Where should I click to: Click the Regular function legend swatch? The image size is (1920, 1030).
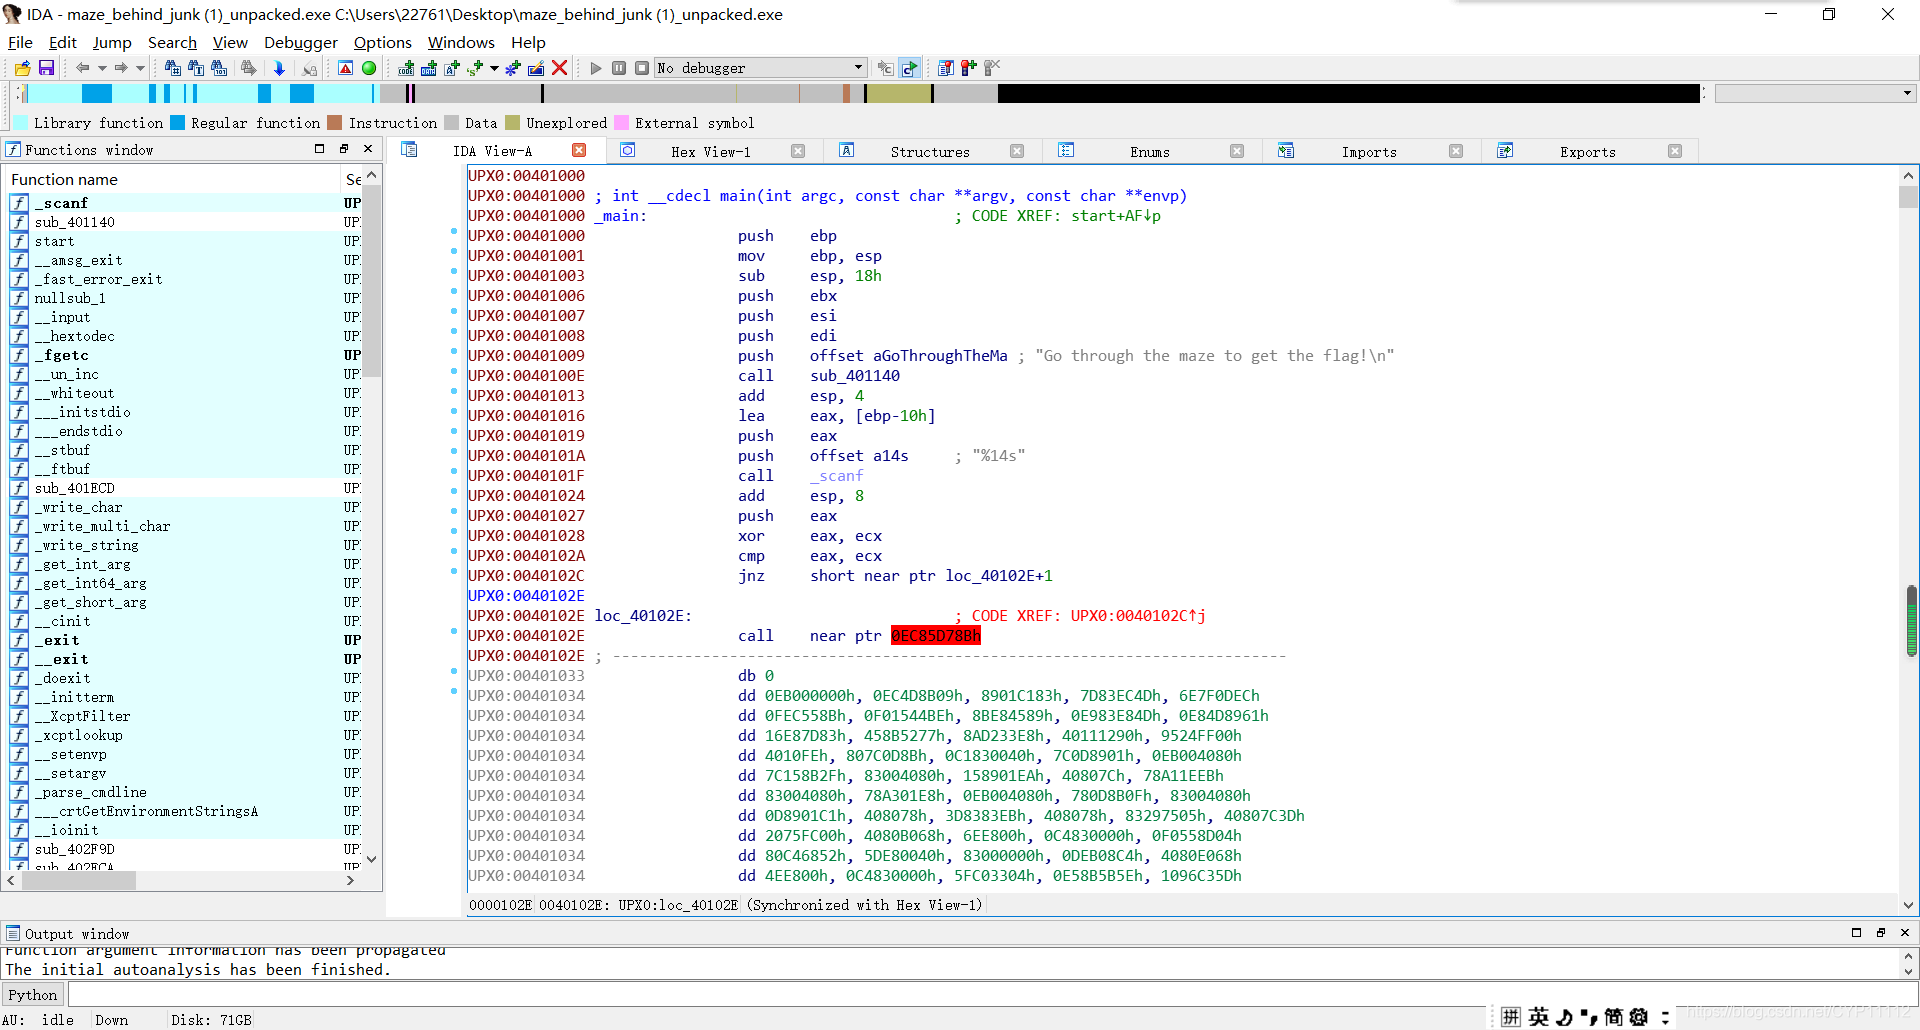pos(177,122)
